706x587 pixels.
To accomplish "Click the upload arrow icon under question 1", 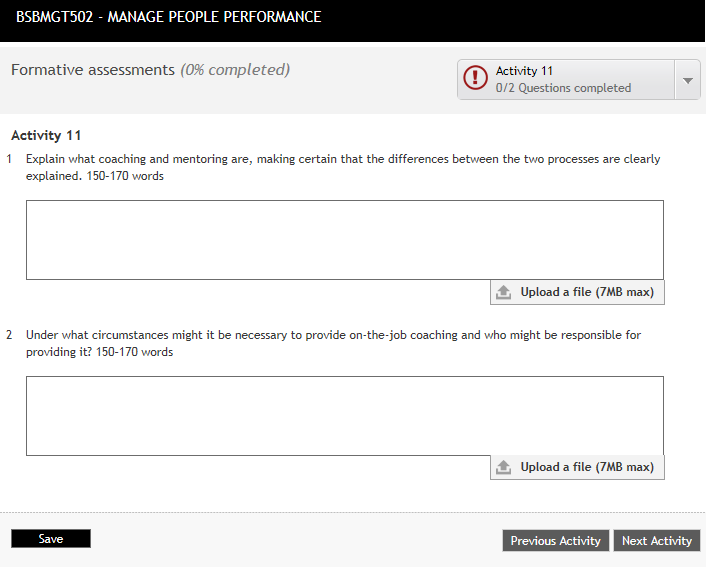I will [x=504, y=292].
